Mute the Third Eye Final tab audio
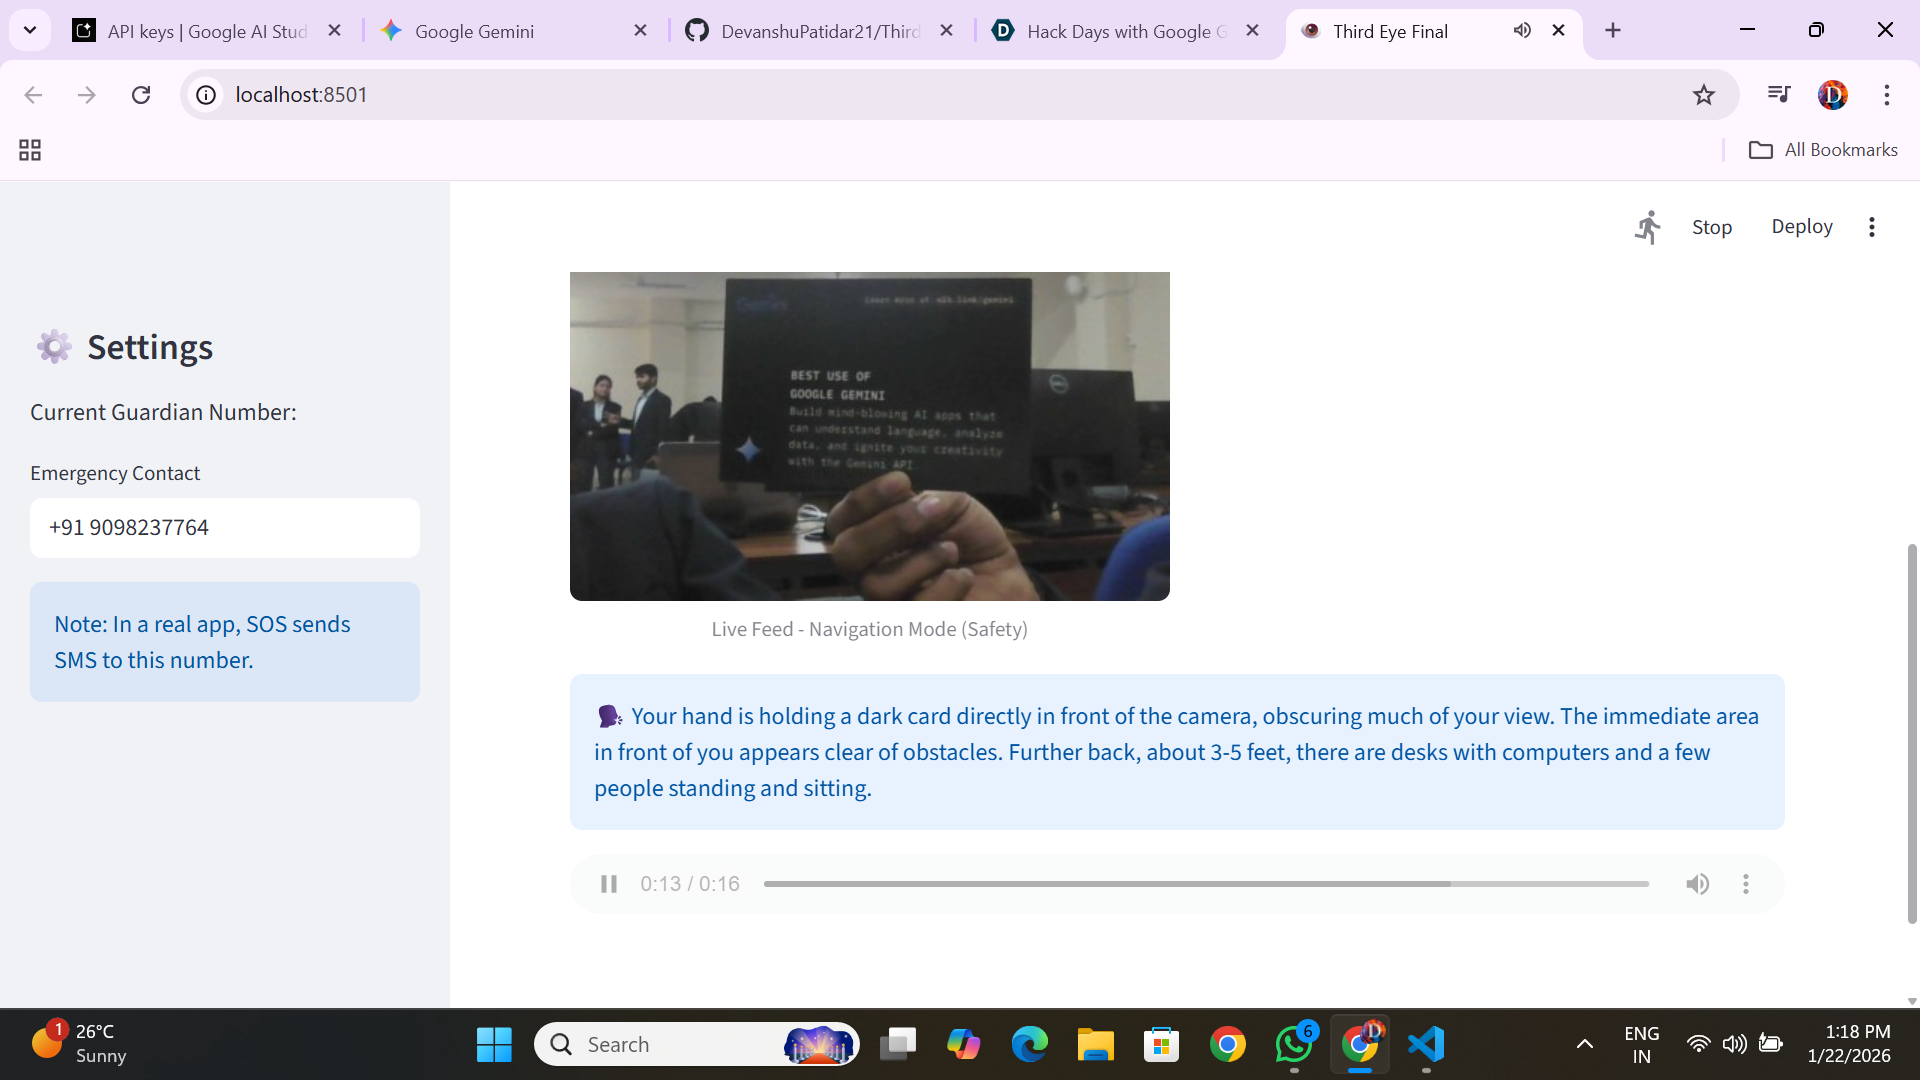This screenshot has width=1920, height=1080. 1521,31
